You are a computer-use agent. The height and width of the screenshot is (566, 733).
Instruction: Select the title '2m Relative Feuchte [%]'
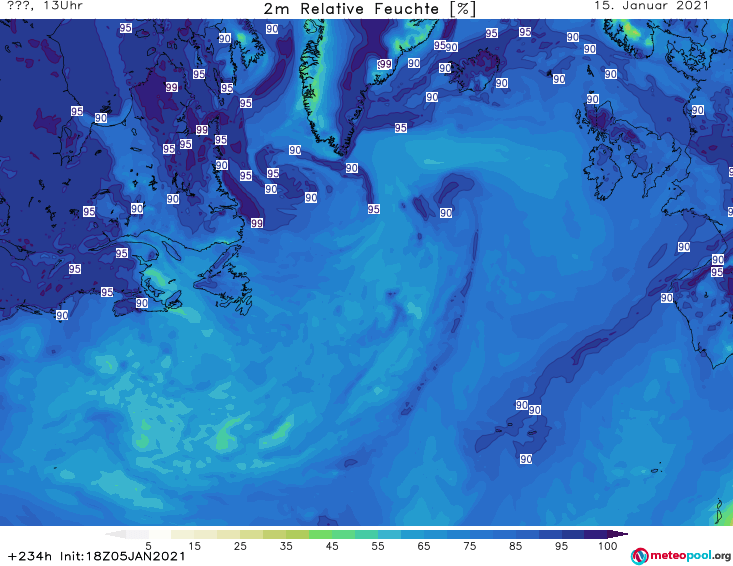click(369, 9)
